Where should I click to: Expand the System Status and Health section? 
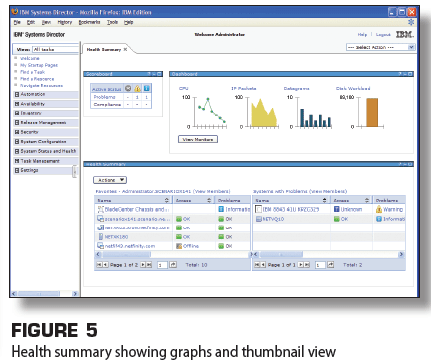pyautogui.click(x=17, y=151)
